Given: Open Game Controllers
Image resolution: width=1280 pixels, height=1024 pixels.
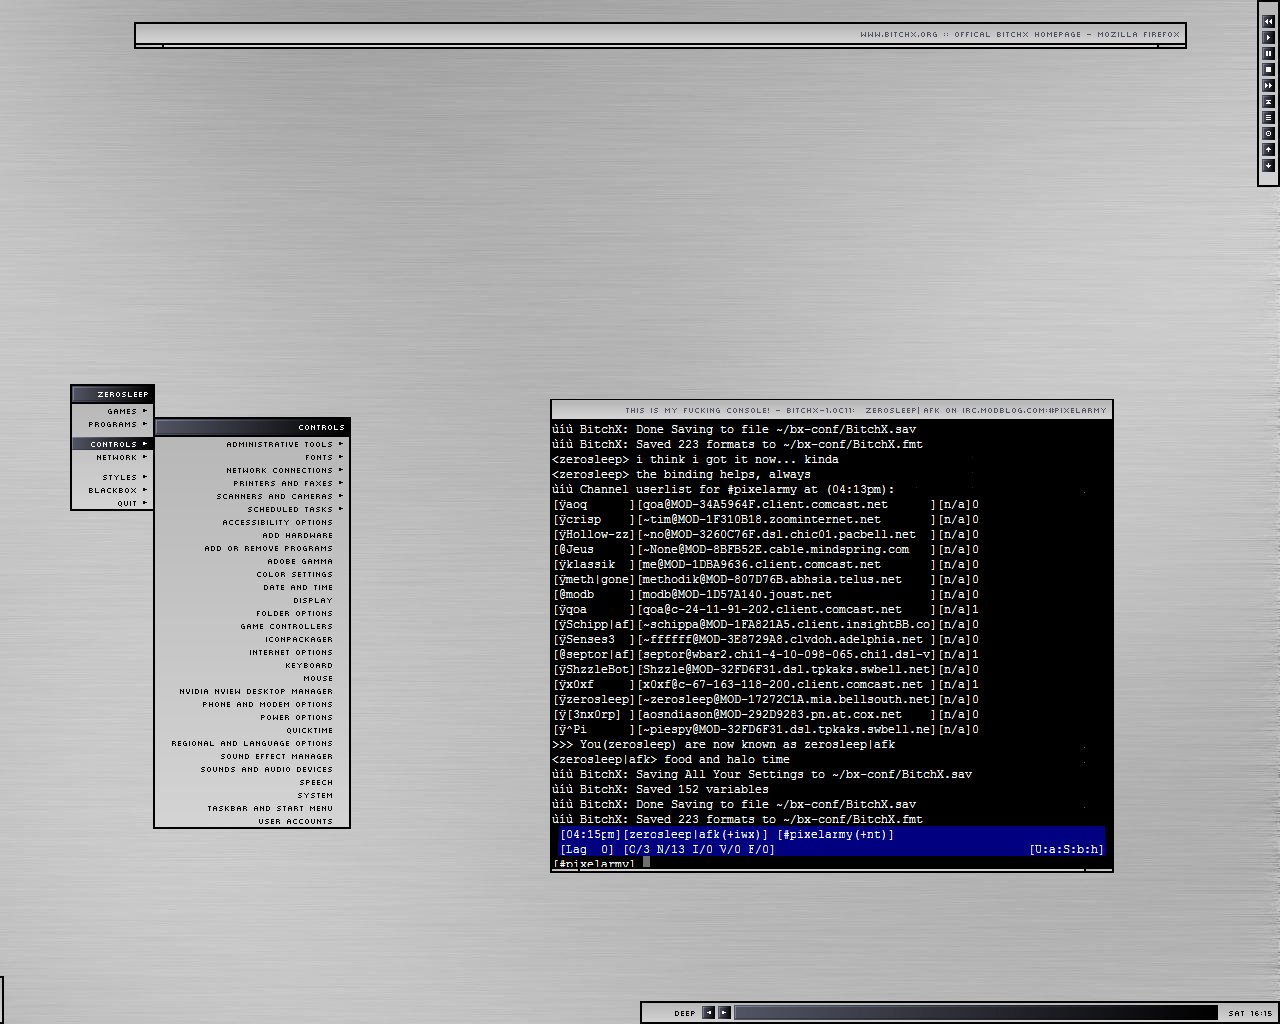Looking at the screenshot, I should click(251, 626).
